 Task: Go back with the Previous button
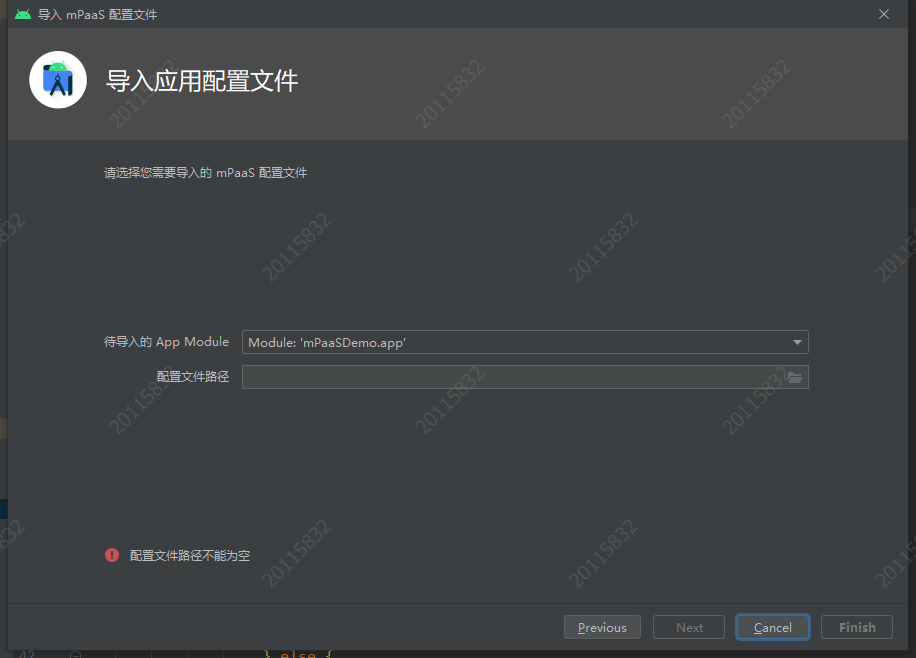(x=602, y=627)
